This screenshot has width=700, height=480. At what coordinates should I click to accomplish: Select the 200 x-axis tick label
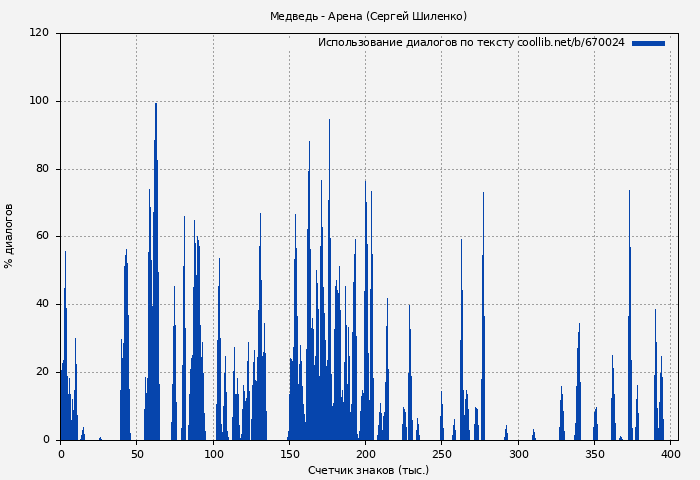click(x=366, y=453)
